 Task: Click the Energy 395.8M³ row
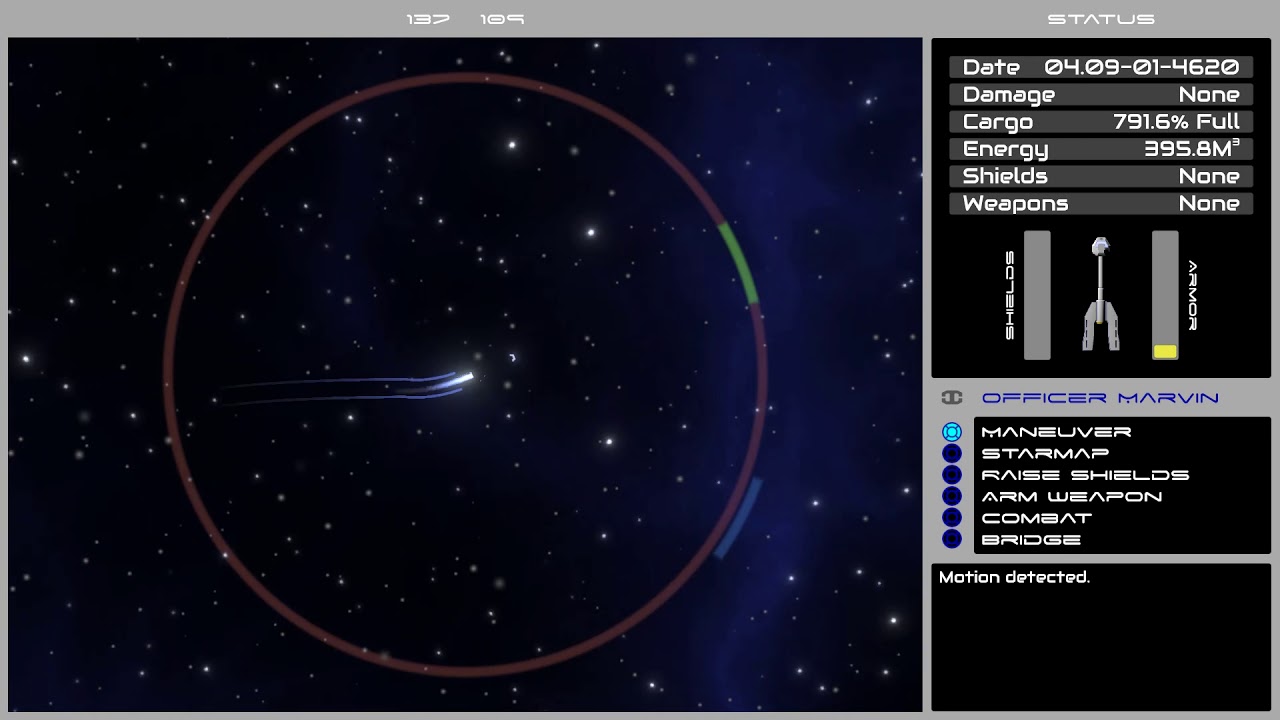coord(1100,149)
